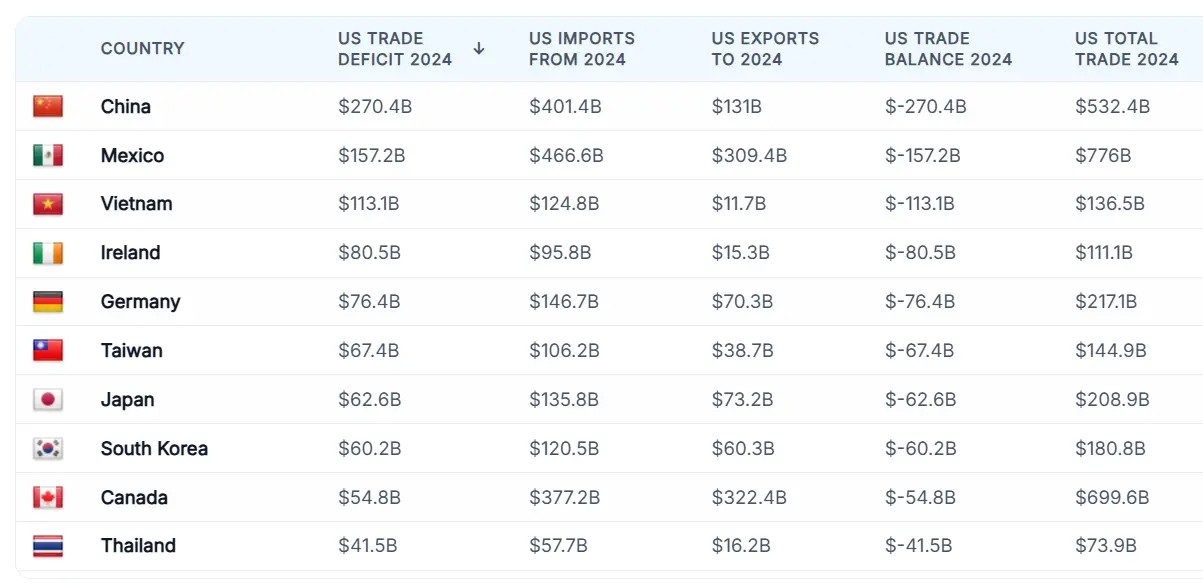Screen dimensions: 1203x583
Task: Click the Taiwan flag icon
Action: click(48, 351)
